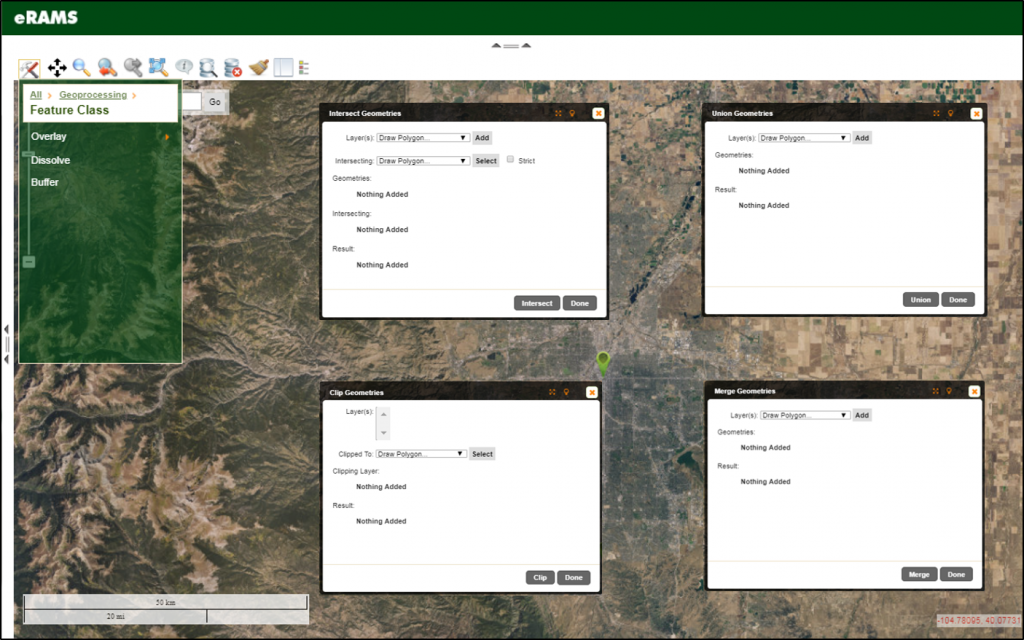Expand the Clipped To dropdown
Viewport: 1024px width, 640px height.
pyautogui.click(x=421, y=454)
